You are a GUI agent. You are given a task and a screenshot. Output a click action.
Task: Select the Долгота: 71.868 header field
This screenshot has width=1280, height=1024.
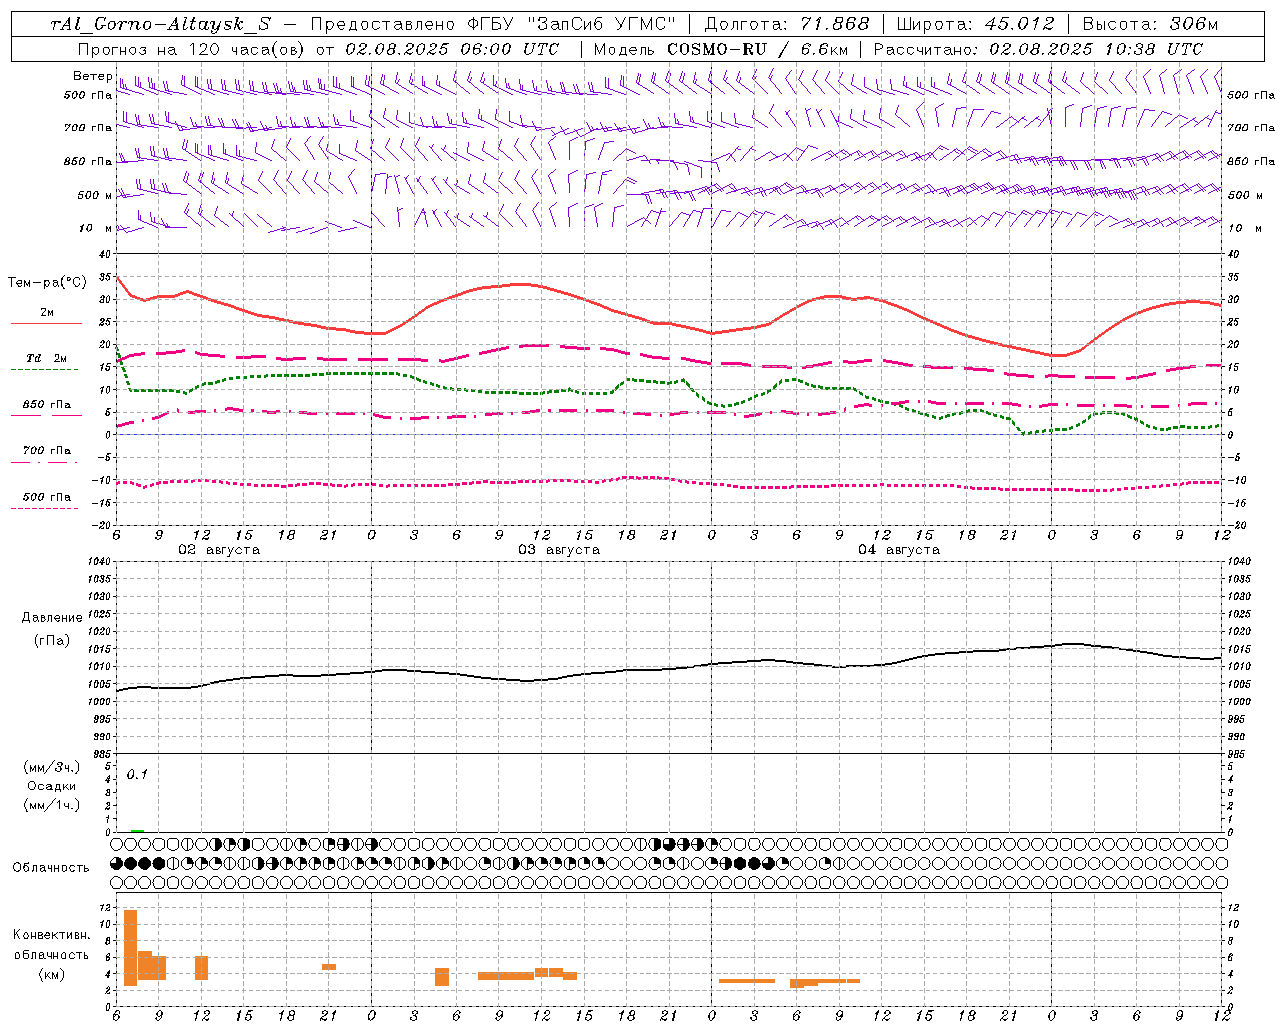[x=787, y=25]
